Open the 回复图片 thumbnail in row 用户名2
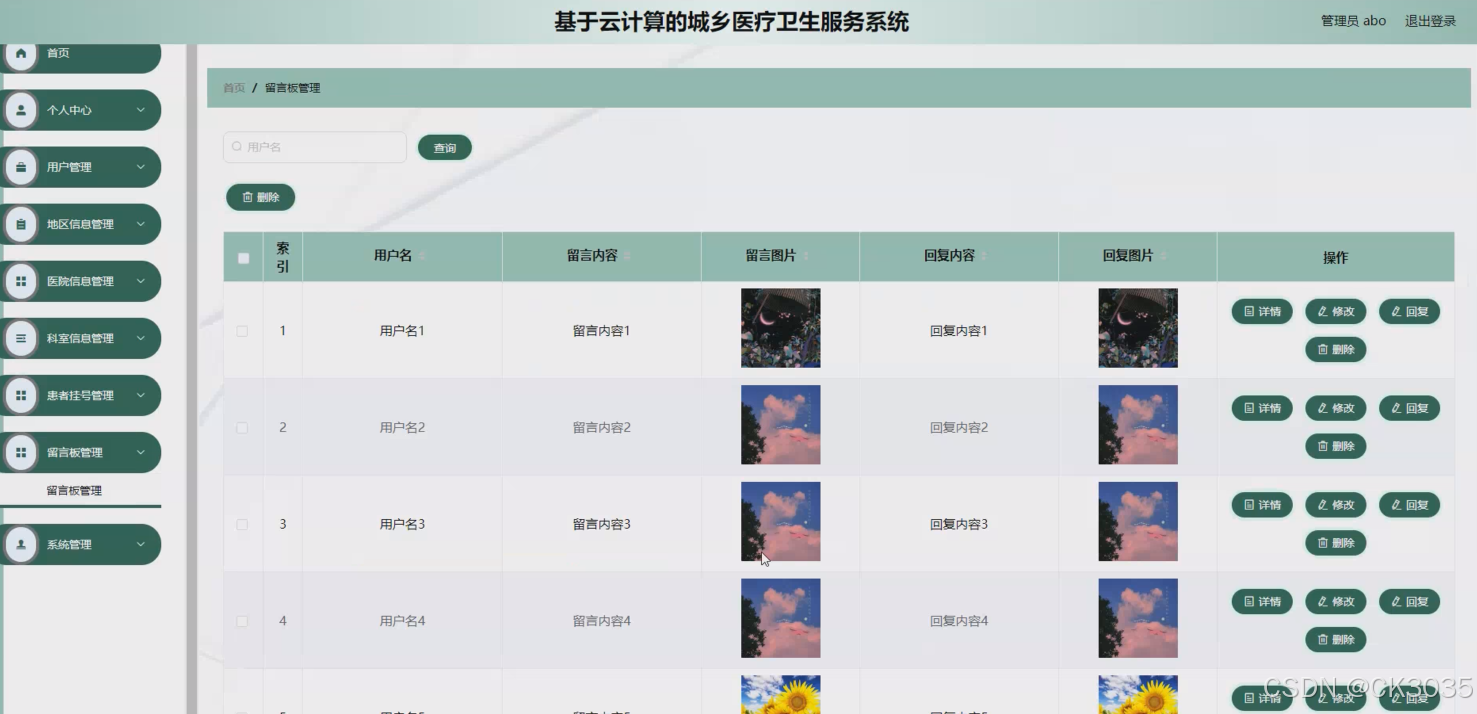This screenshot has width=1477, height=714. click(x=1138, y=425)
